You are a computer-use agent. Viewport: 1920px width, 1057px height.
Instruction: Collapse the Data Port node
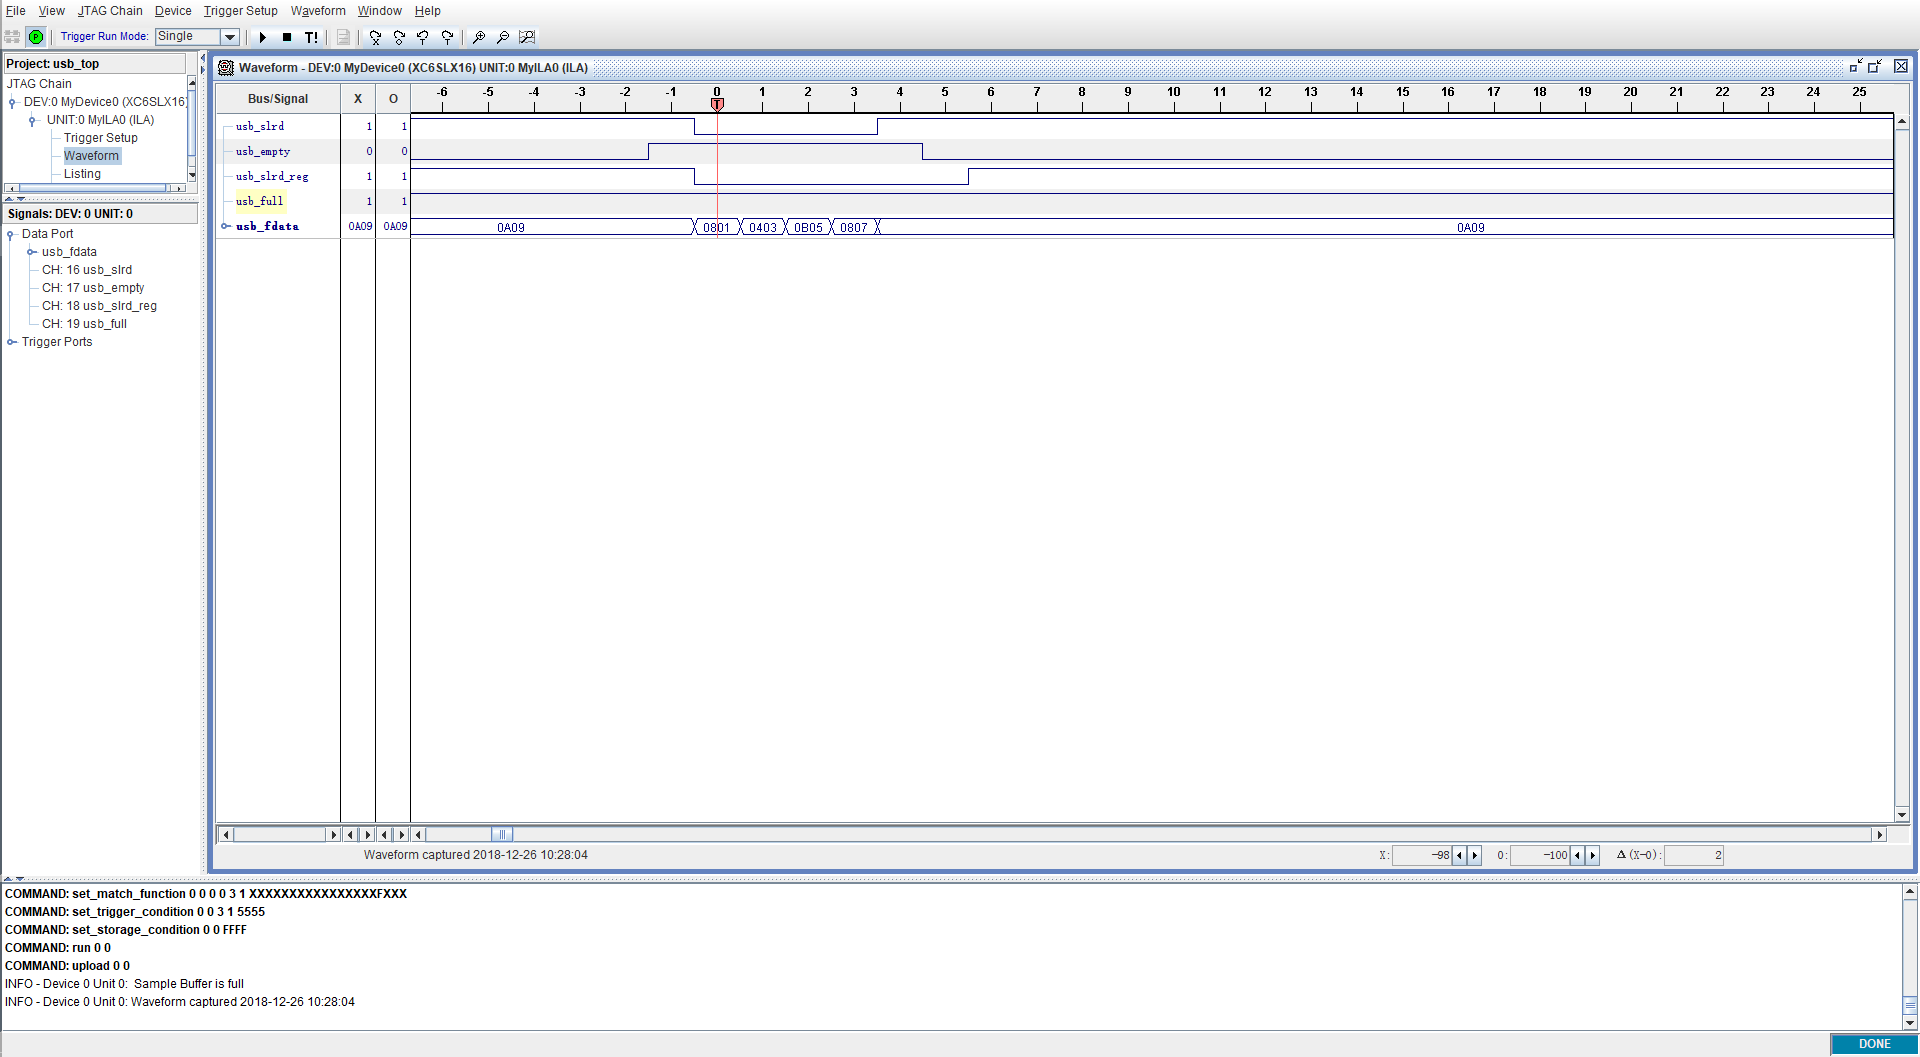coord(11,234)
